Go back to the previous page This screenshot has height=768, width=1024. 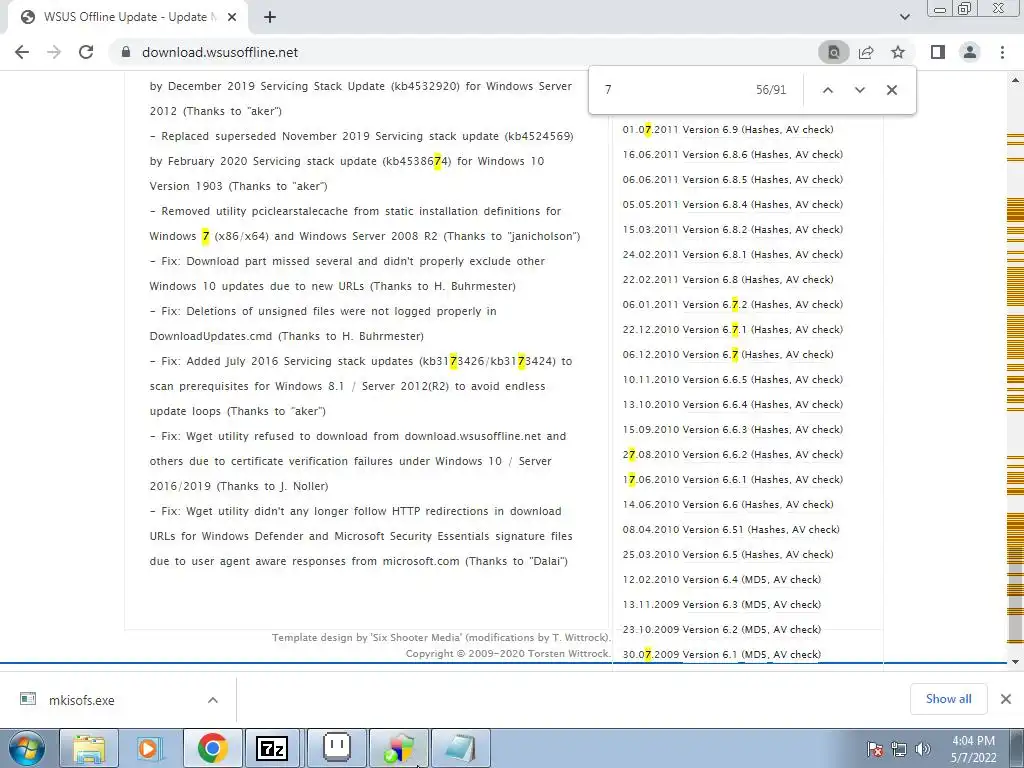coord(22,52)
